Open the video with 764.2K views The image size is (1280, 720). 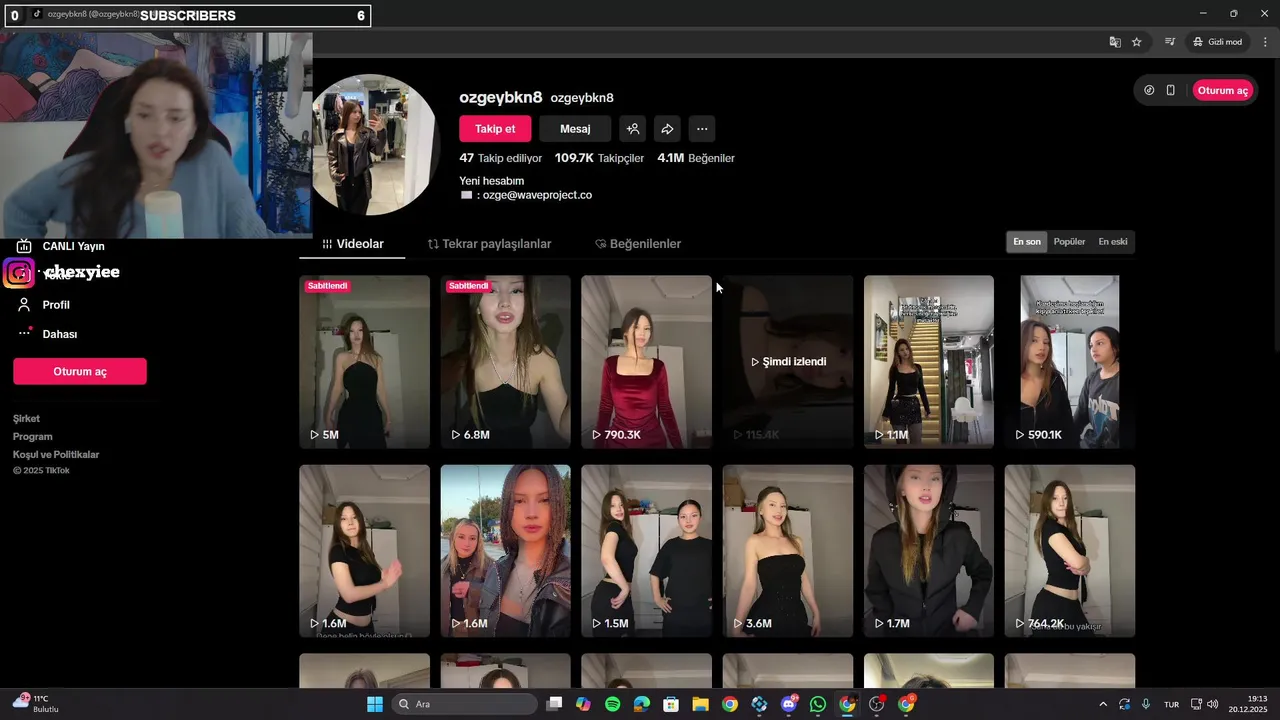click(1070, 550)
